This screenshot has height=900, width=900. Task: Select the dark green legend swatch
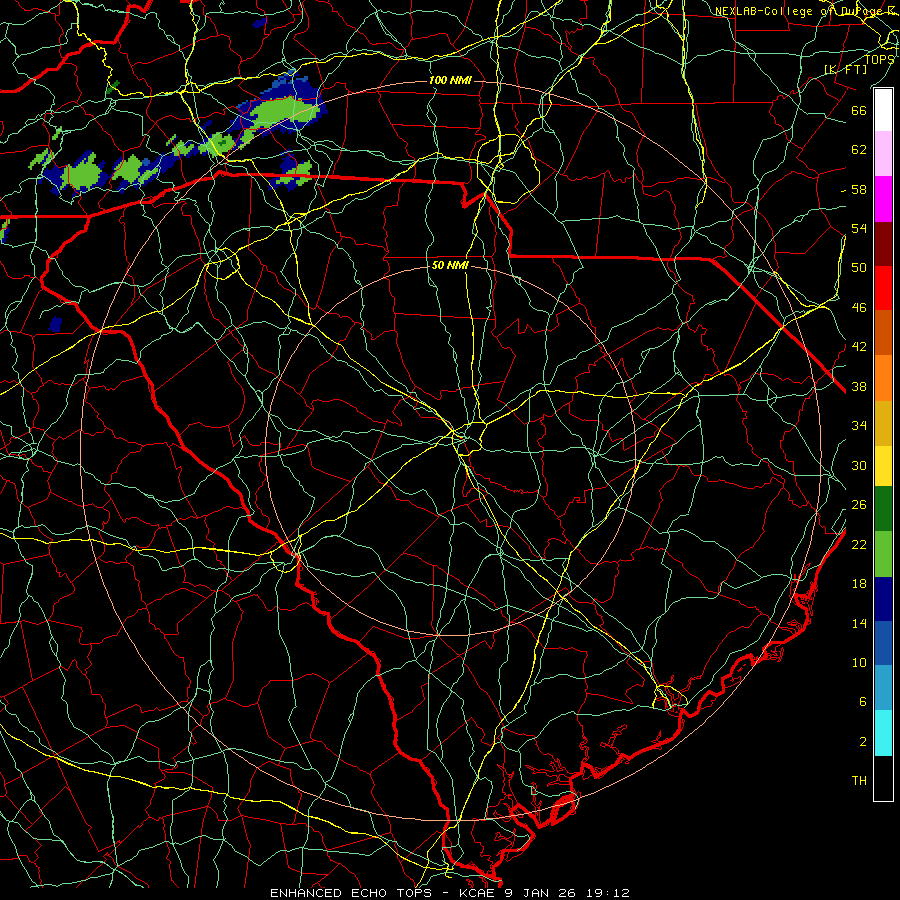pyautogui.click(x=883, y=508)
